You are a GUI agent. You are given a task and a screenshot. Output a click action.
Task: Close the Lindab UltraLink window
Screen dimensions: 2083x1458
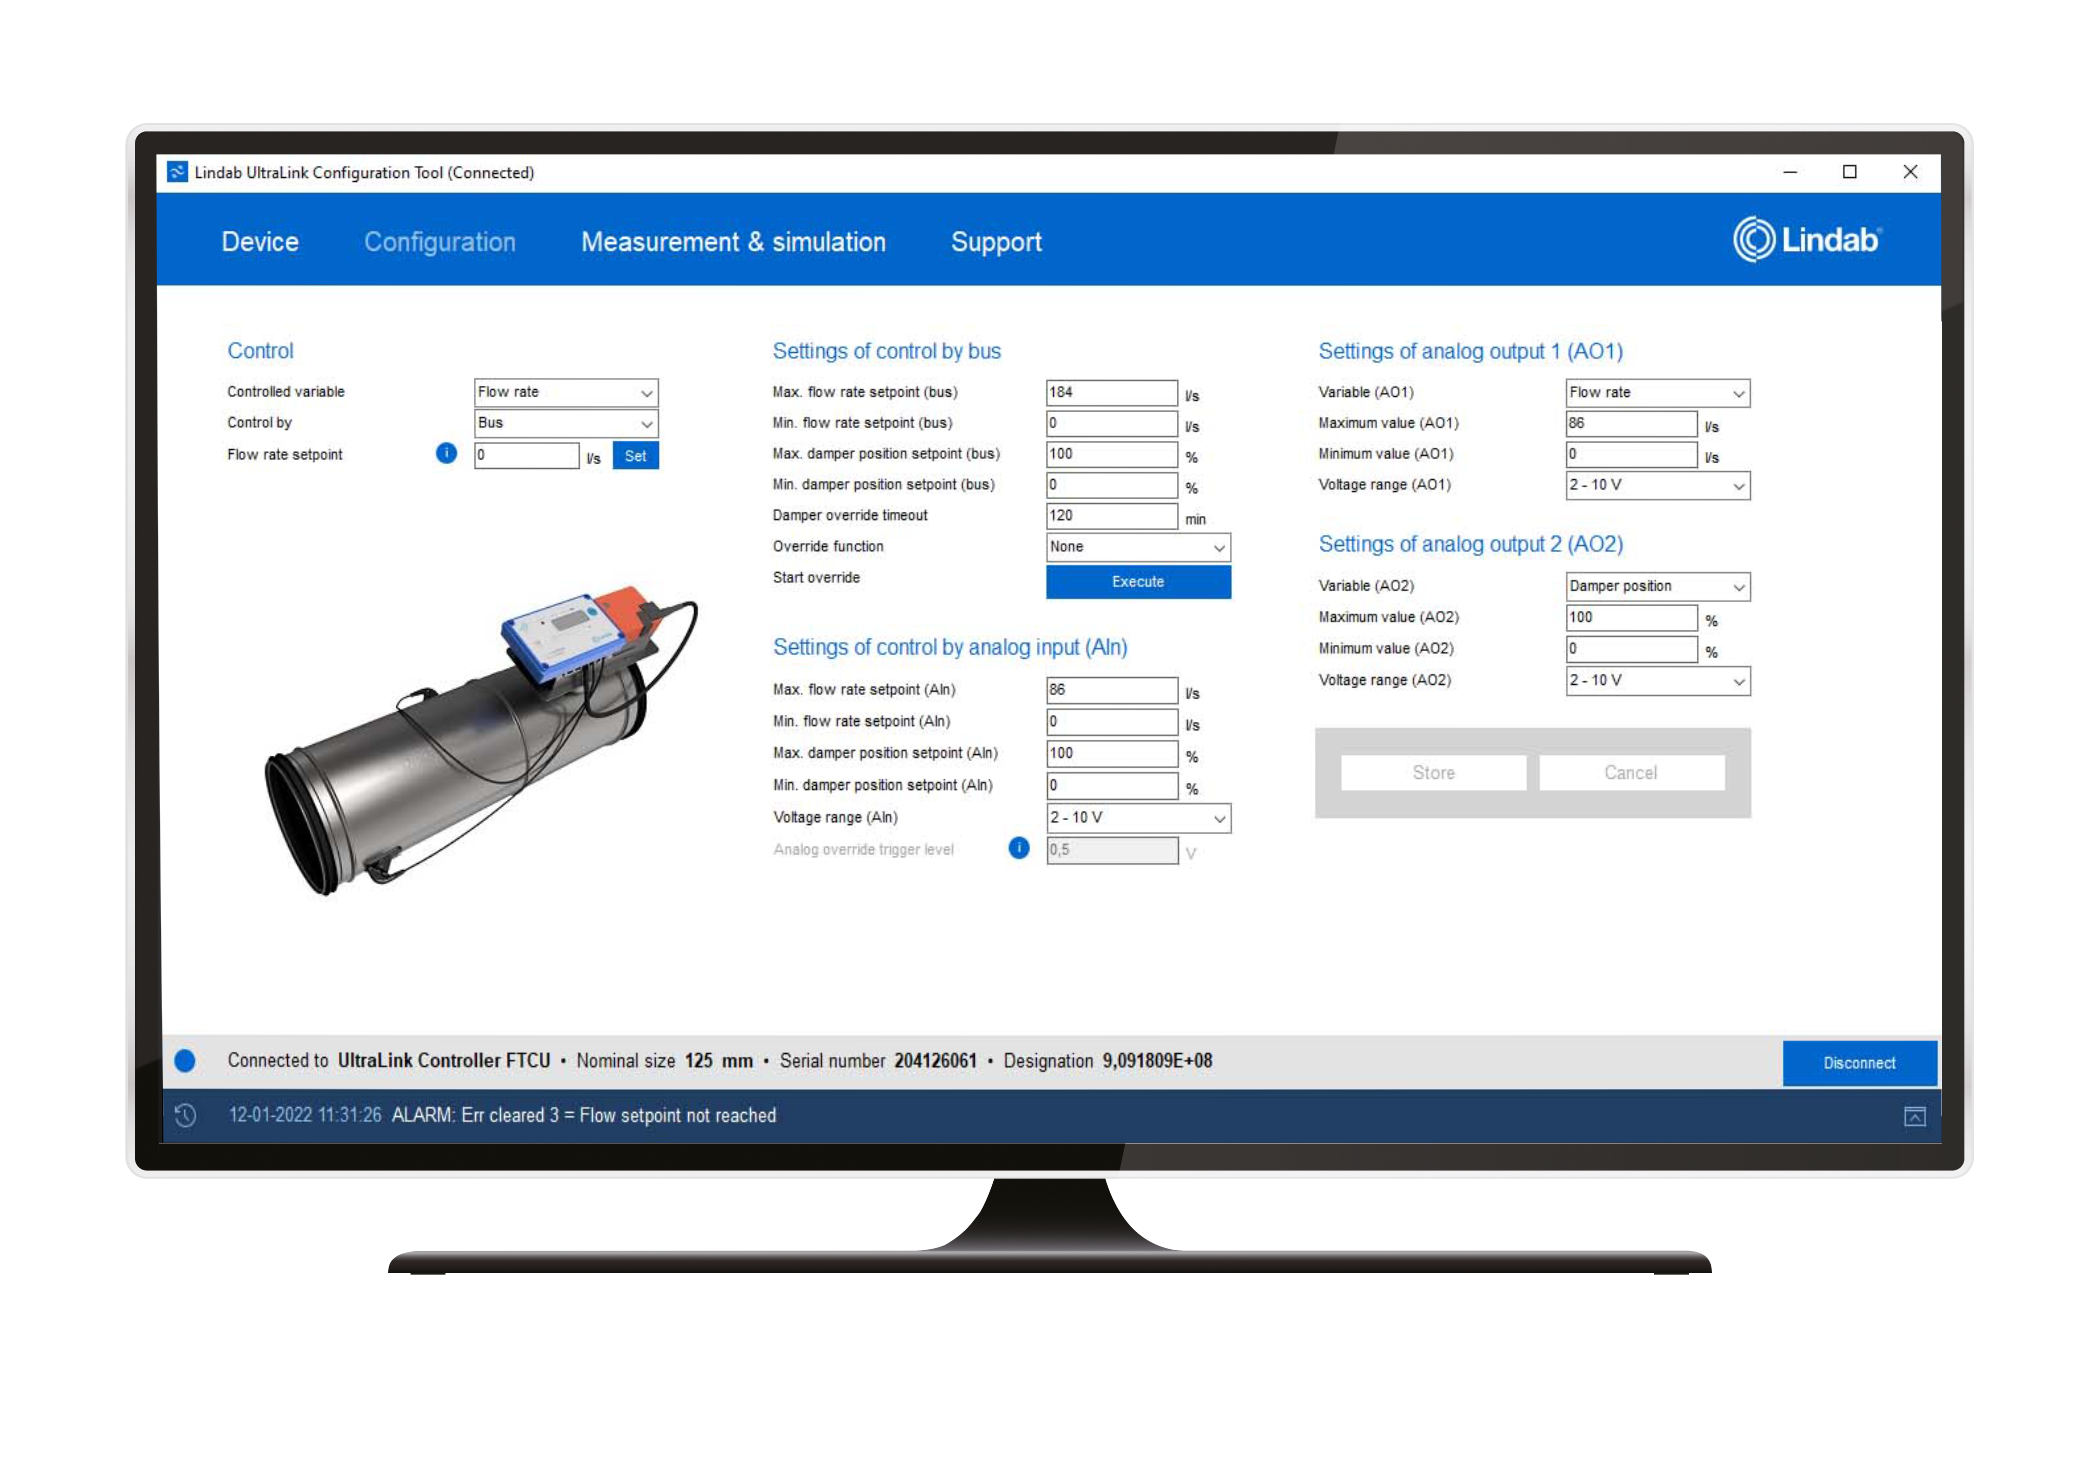click(1910, 172)
